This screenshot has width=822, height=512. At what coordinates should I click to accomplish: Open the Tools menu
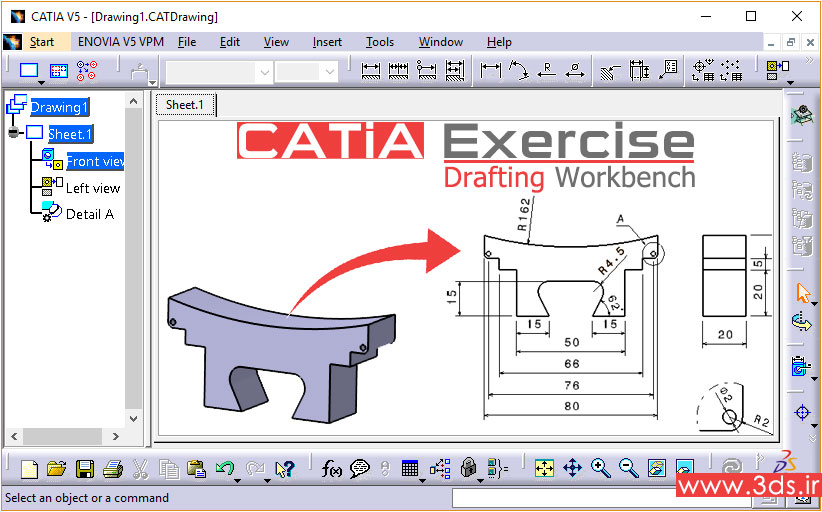tap(380, 42)
